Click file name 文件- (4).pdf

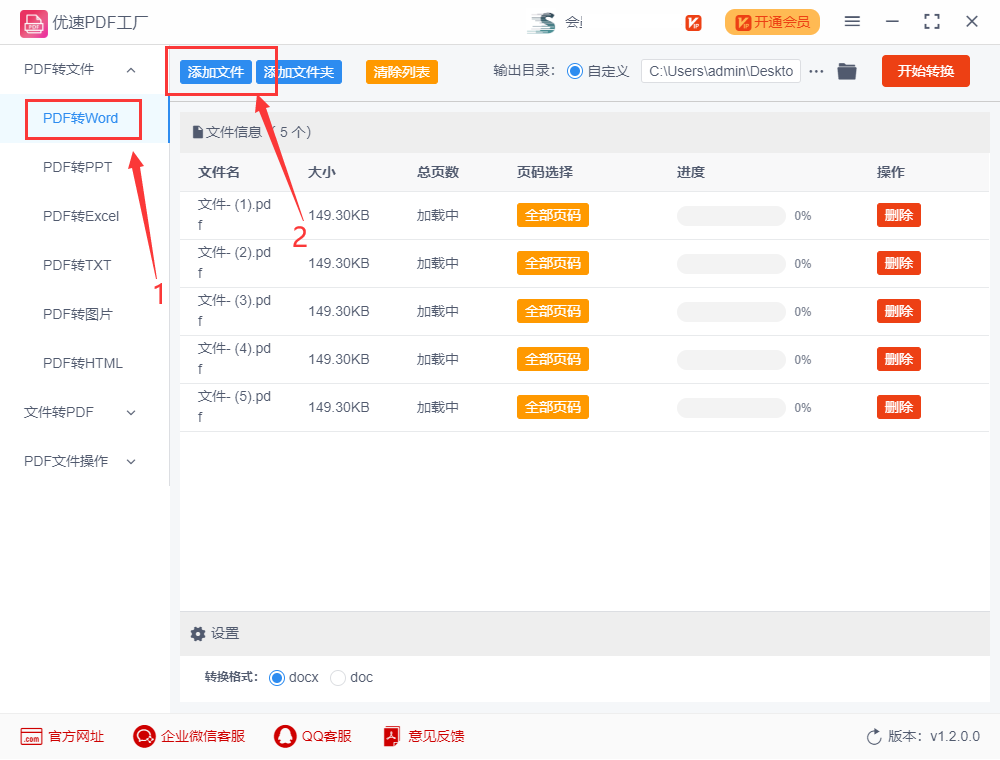234,358
